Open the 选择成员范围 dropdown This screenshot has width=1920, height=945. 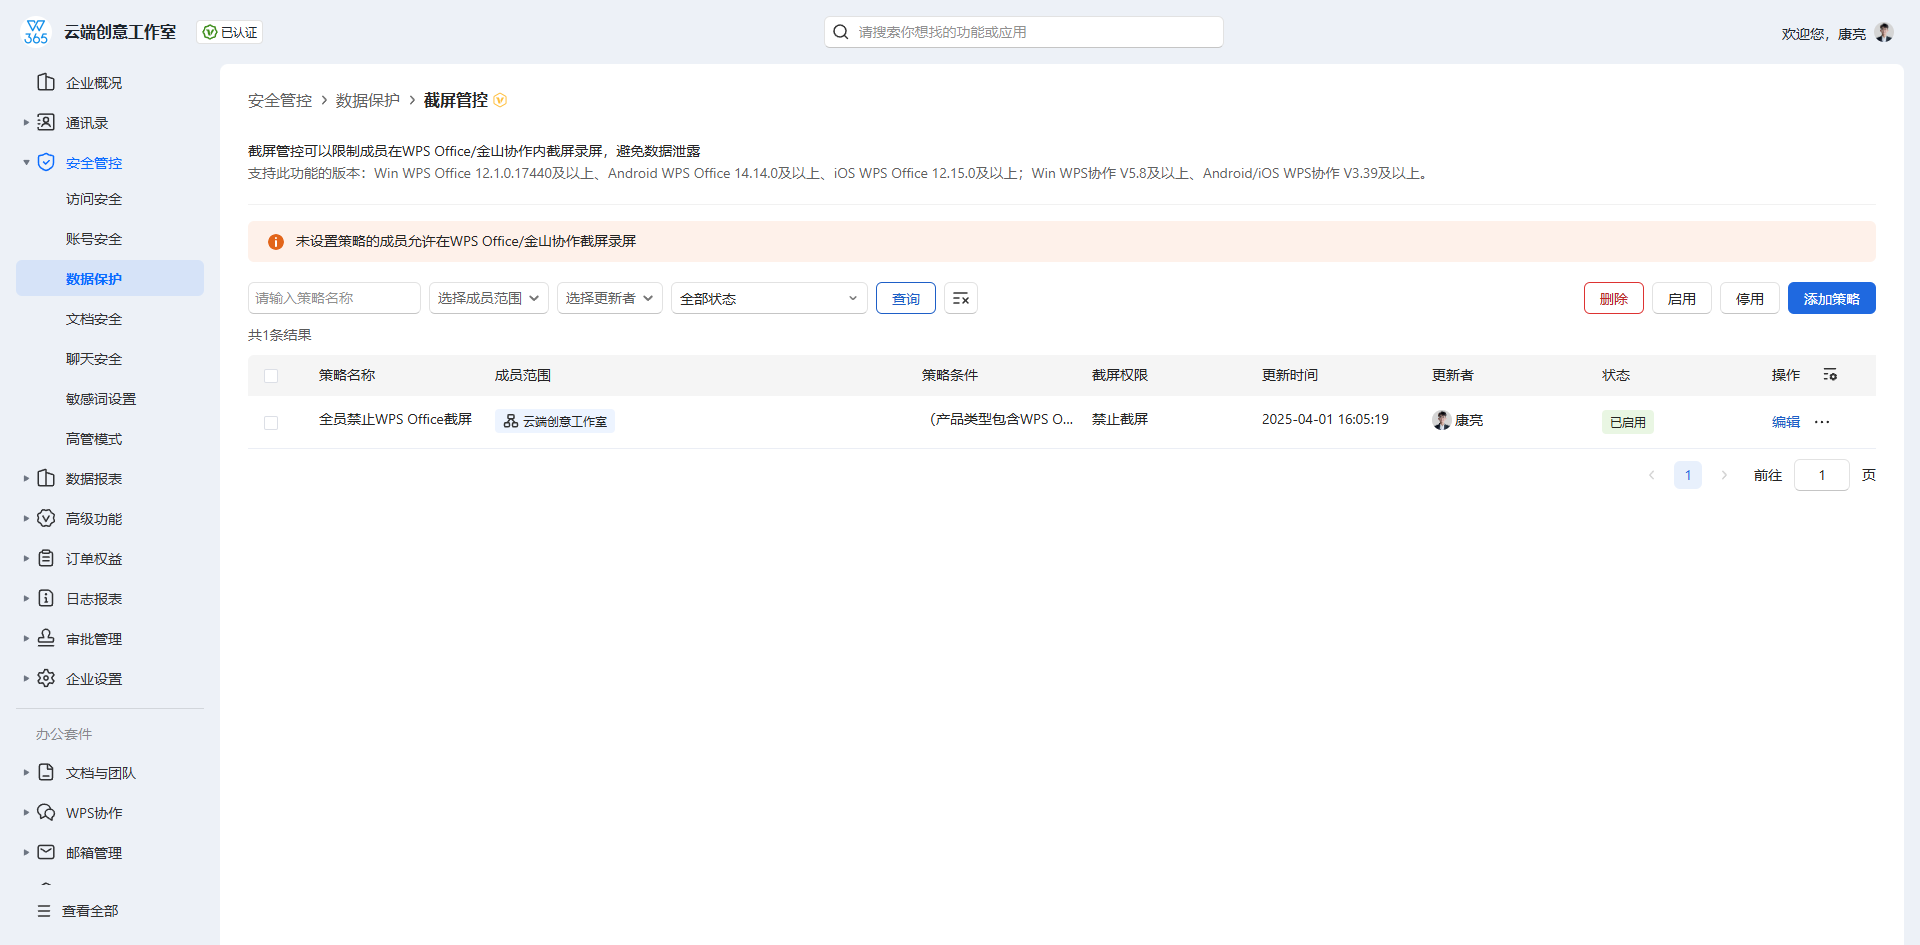488,298
